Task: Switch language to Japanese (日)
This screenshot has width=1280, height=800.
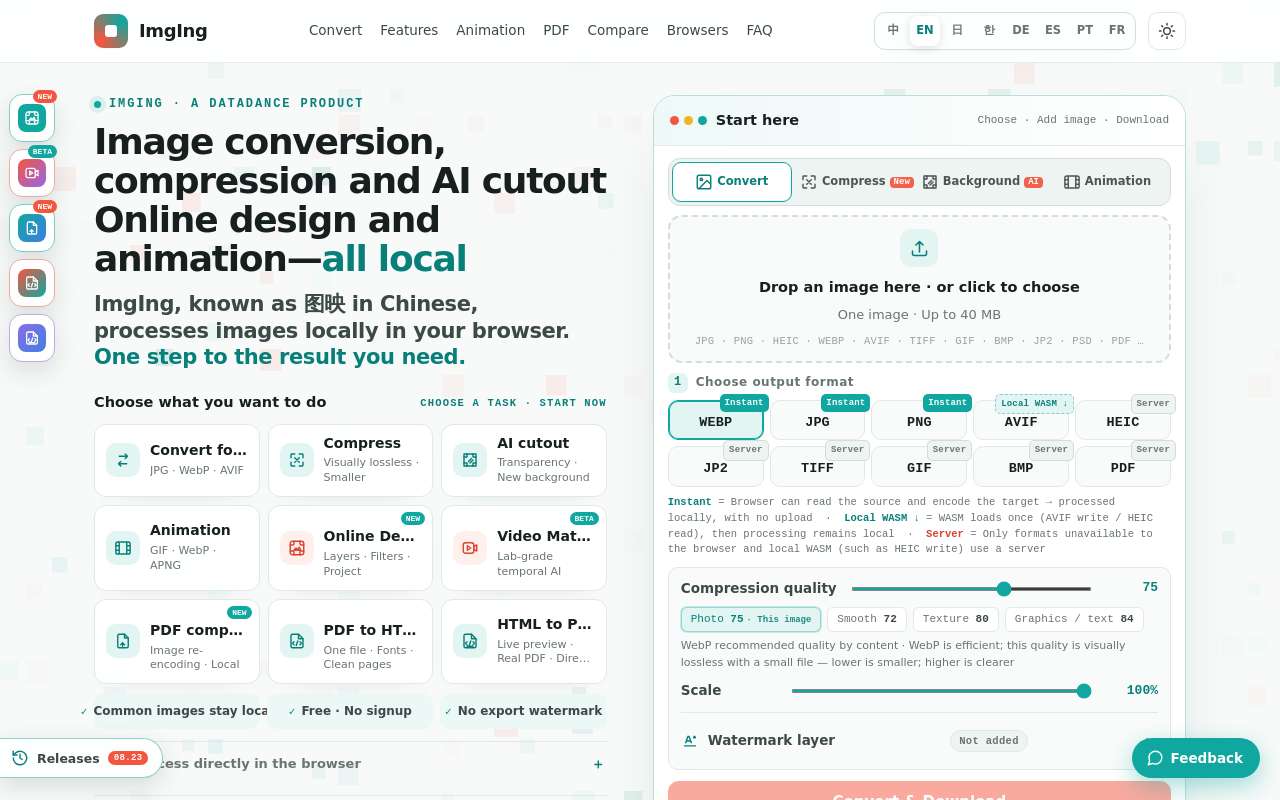Action: pyautogui.click(x=957, y=30)
